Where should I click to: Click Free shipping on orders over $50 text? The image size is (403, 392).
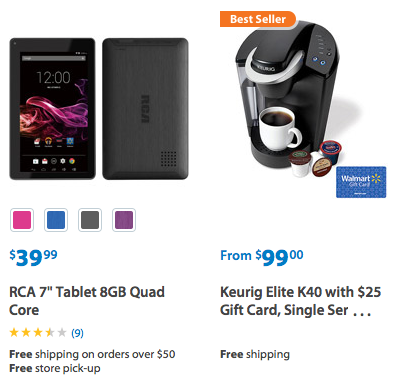[x=92, y=354]
